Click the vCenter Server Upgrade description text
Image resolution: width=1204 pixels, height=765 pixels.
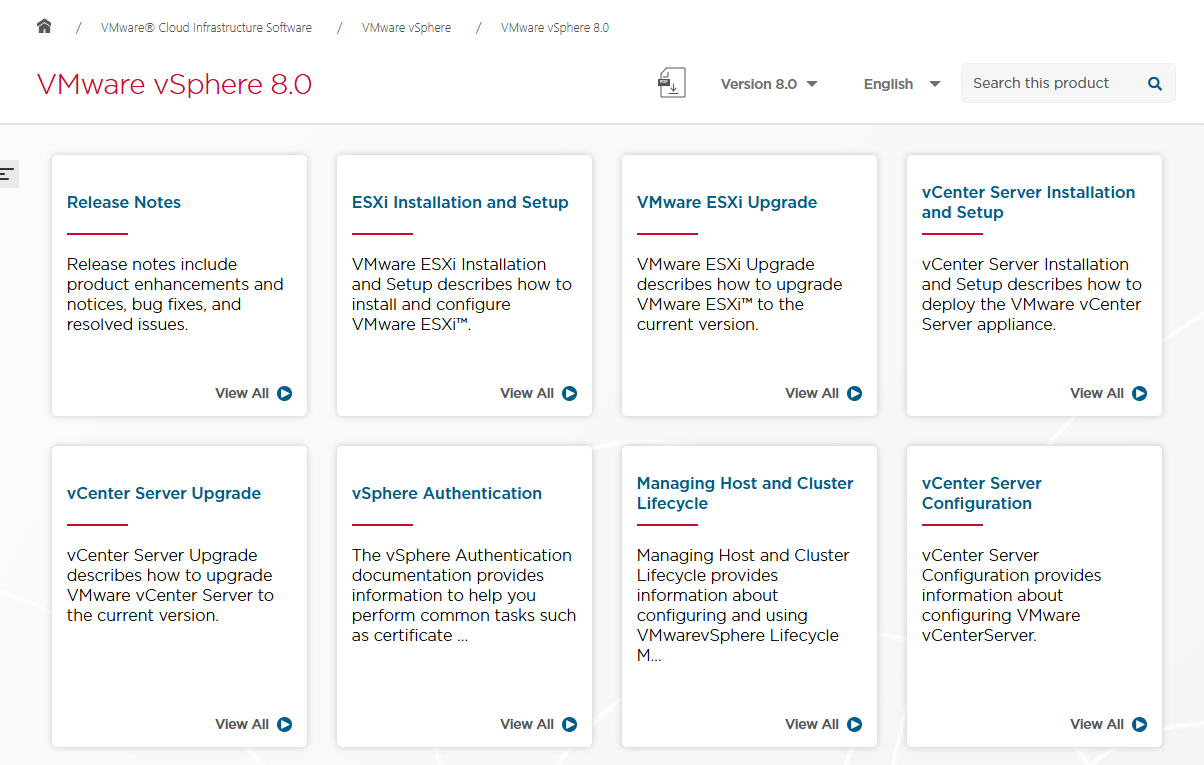click(170, 585)
